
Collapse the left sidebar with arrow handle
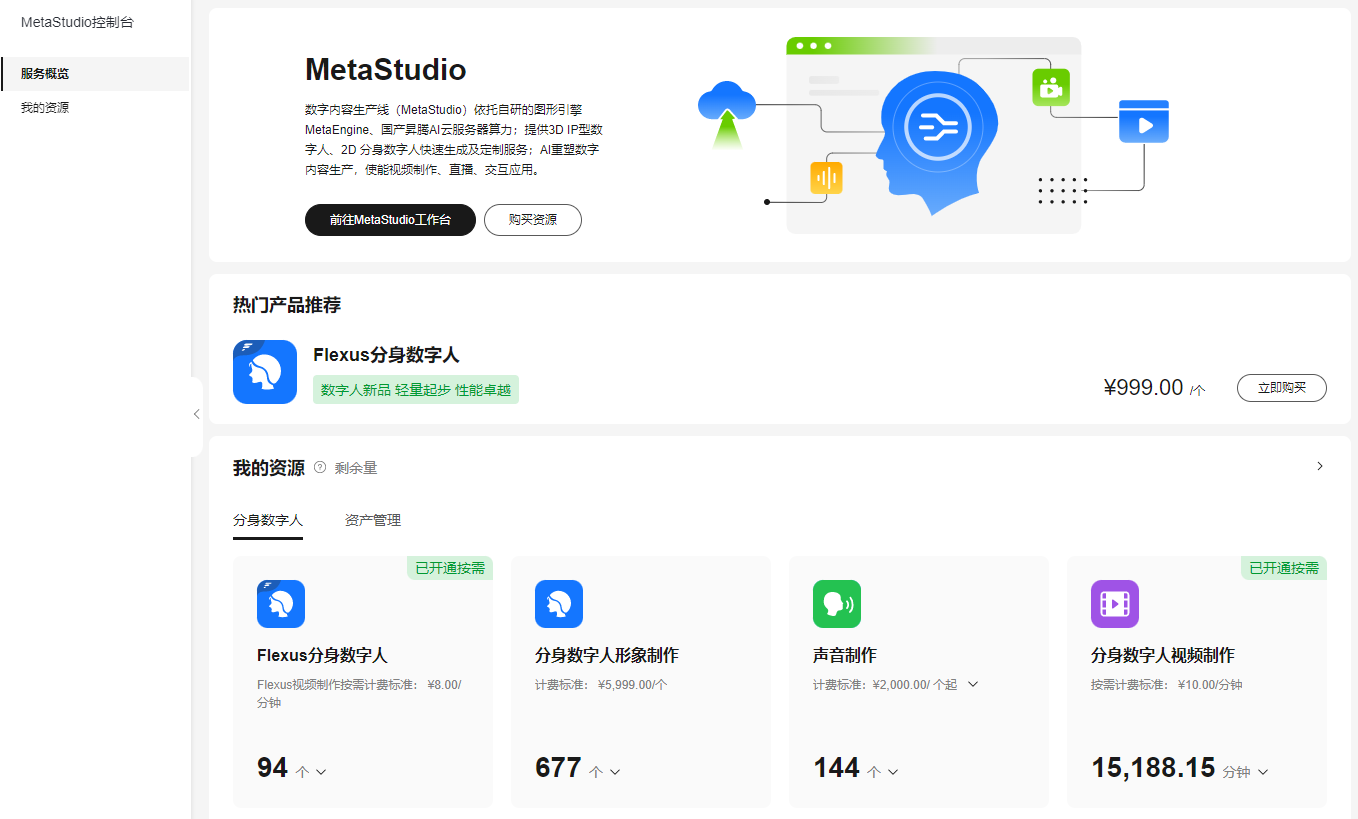pos(196,414)
